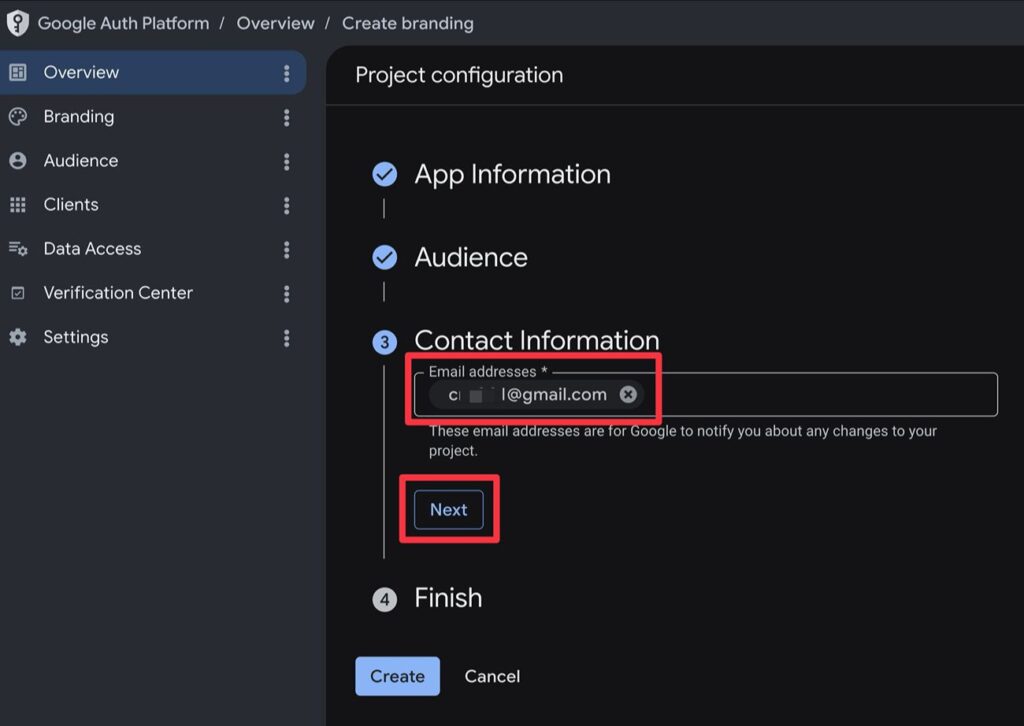This screenshot has width=1024, height=726.
Task: Open Data Access in the sidebar
Action: click(x=152, y=249)
